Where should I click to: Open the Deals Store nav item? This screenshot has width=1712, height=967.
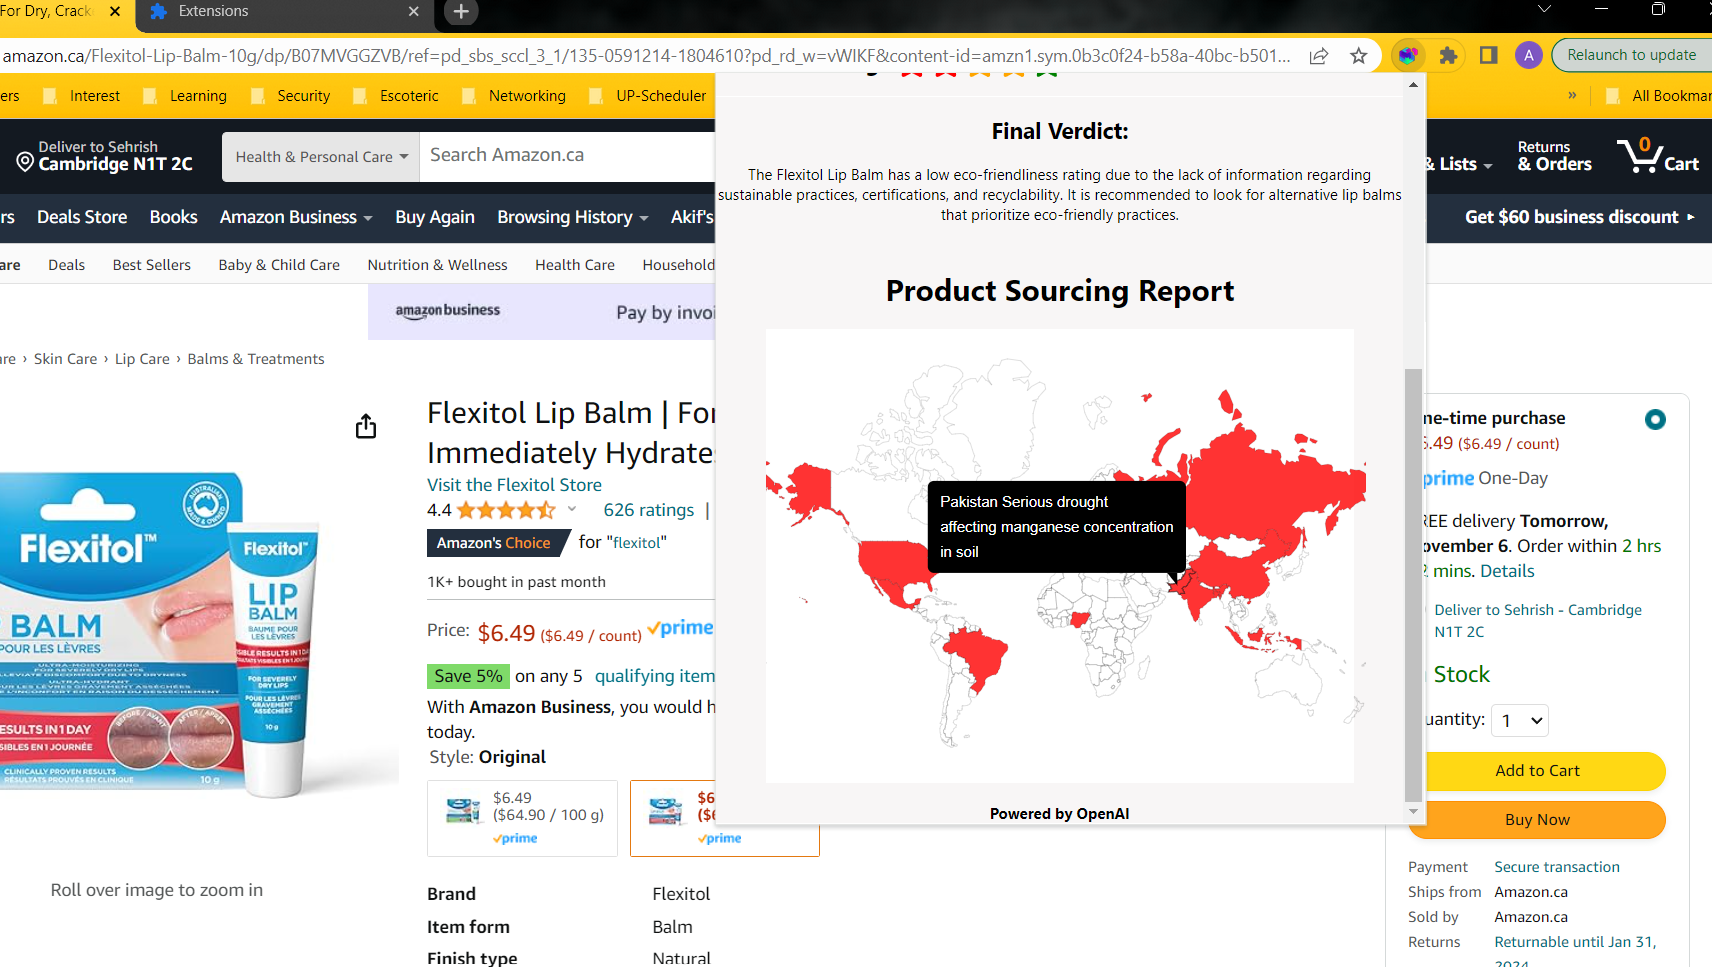pyautogui.click(x=82, y=217)
